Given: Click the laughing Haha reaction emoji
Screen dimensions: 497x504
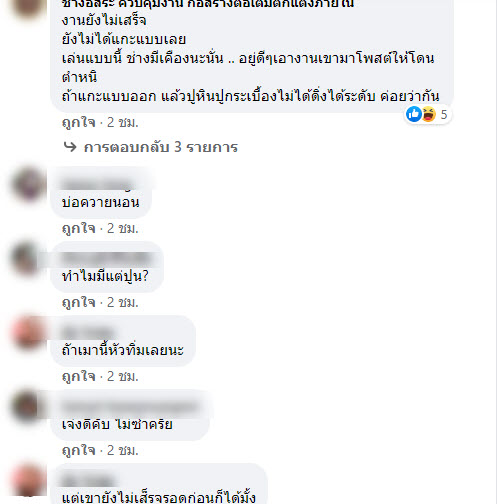Looking at the screenshot, I should pos(428,114).
